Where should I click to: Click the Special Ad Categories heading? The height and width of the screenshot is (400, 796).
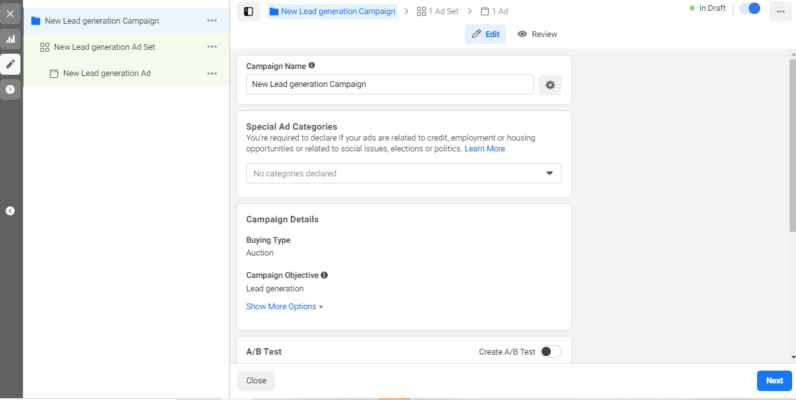point(291,126)
